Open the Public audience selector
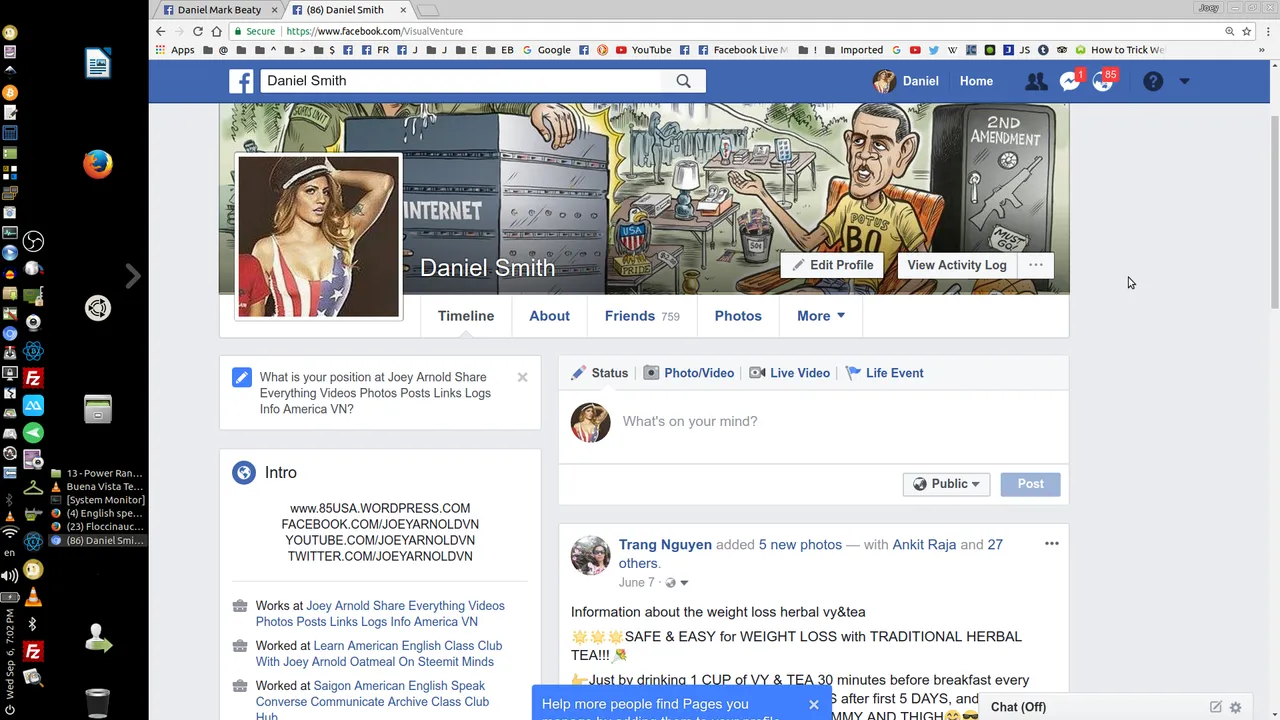Image resolution: width=1280 pixels, height=720 pixels. [946, 484]
